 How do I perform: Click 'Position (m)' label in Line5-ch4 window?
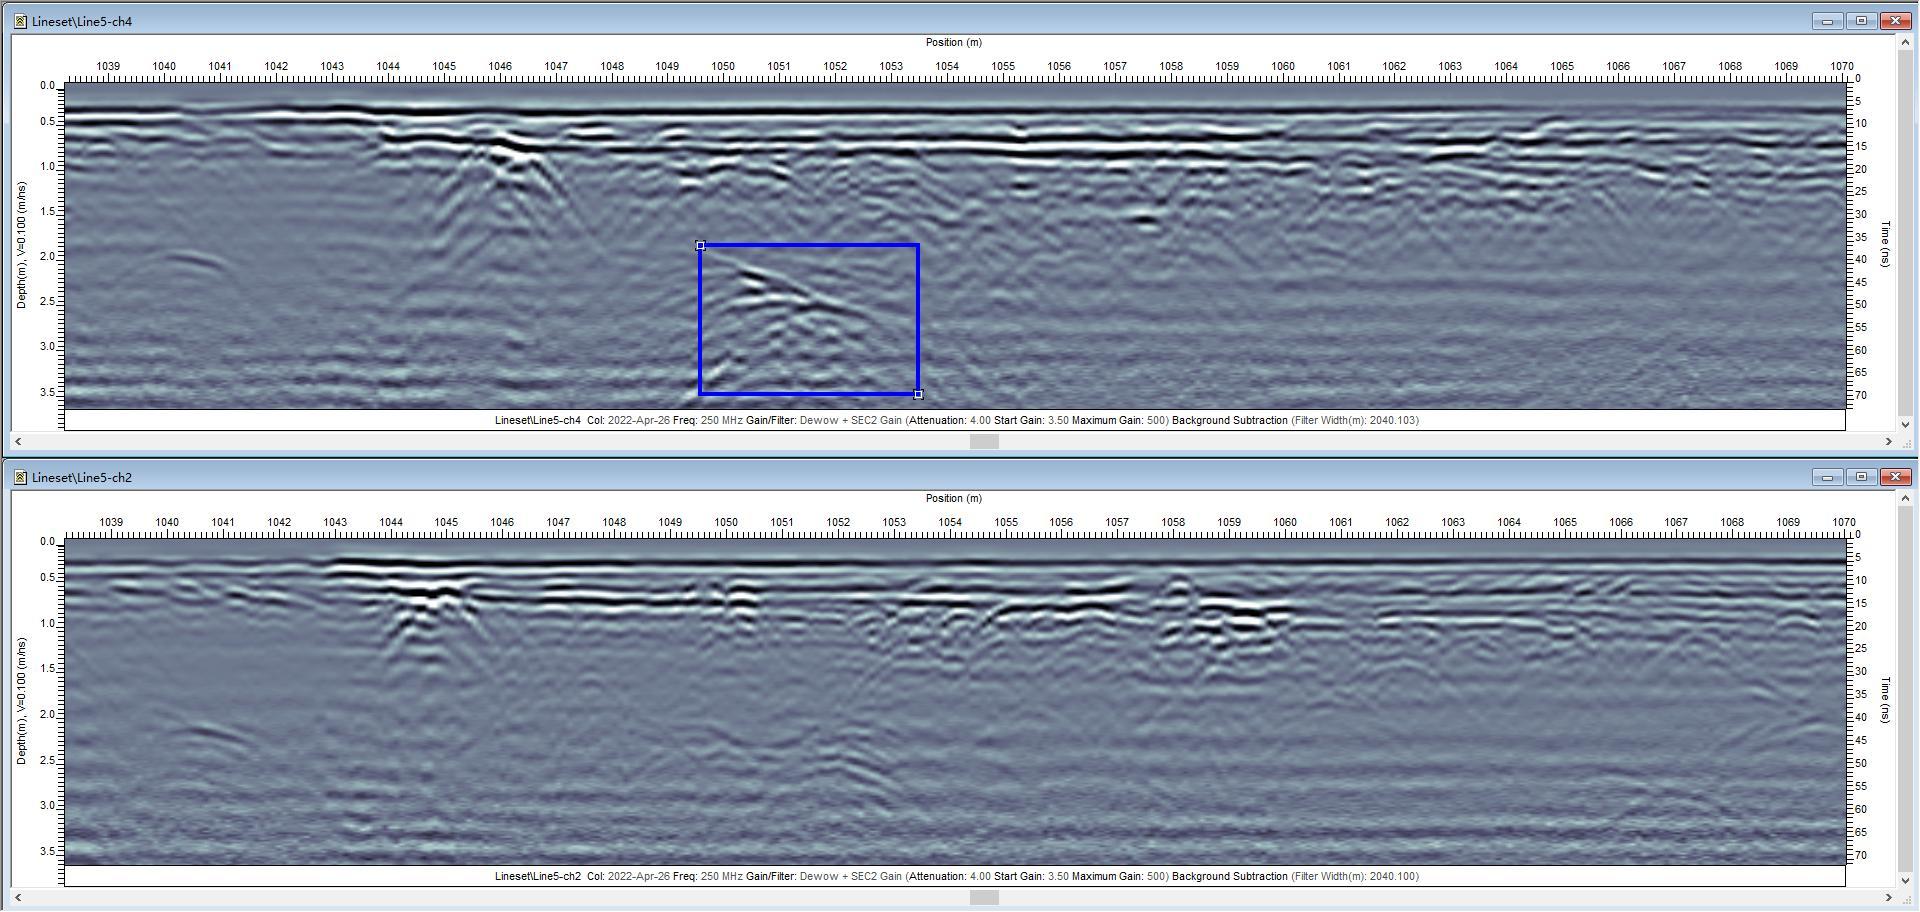point(953,42)
